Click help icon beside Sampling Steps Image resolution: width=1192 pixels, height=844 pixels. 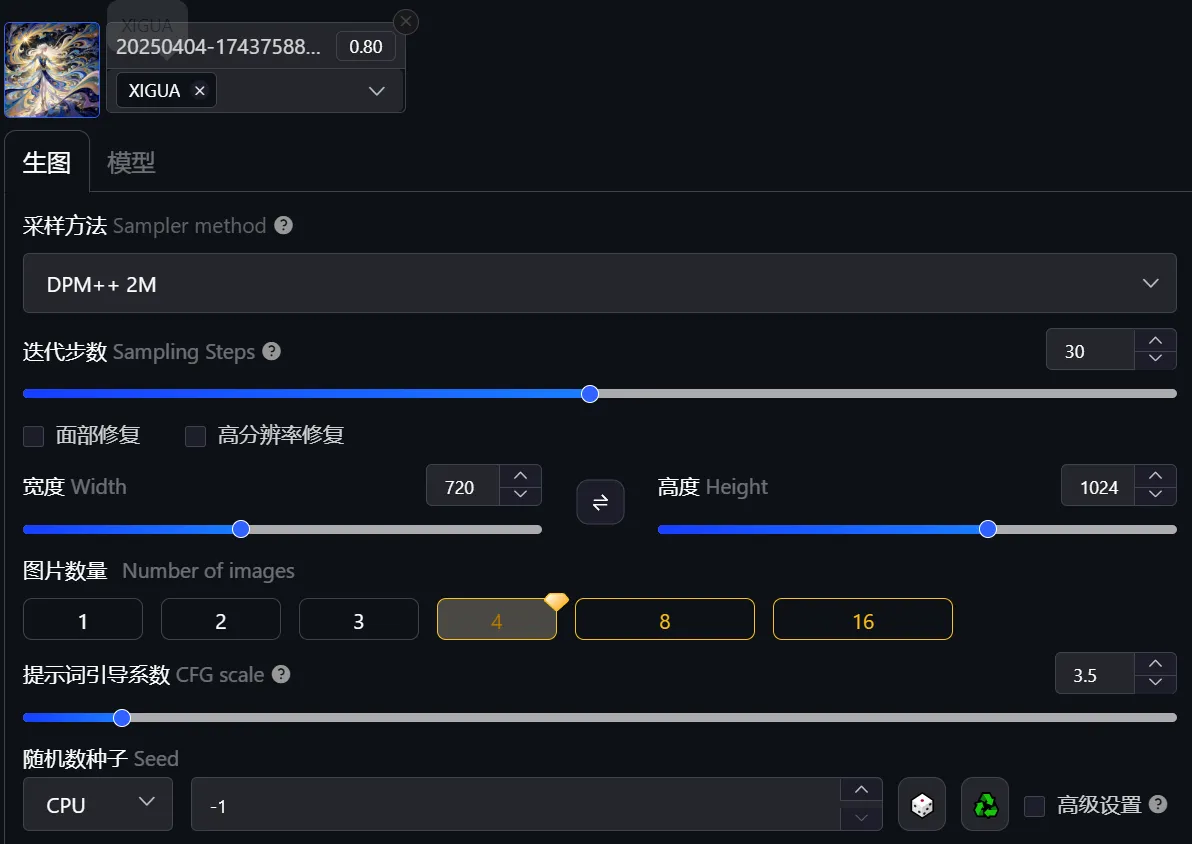point(271,351)
